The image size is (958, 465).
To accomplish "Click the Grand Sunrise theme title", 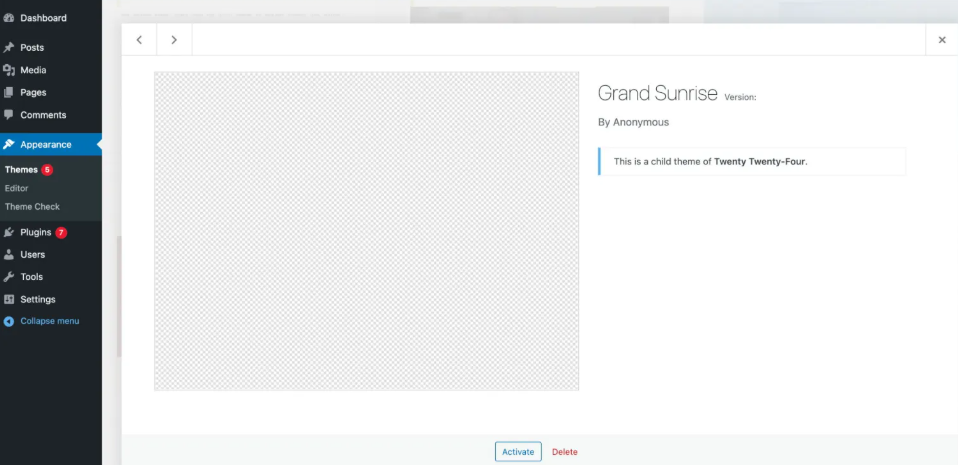I will (x=657, y=93).
